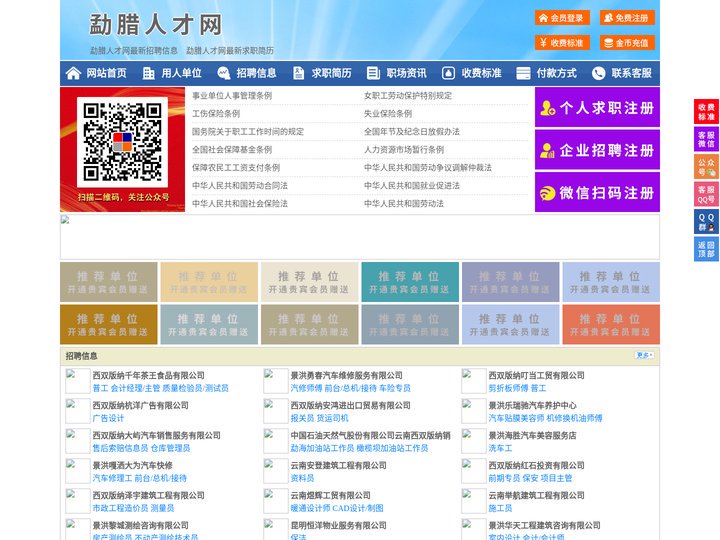
Task: Open 用人单位 navigation item
Action: [181, 73]
